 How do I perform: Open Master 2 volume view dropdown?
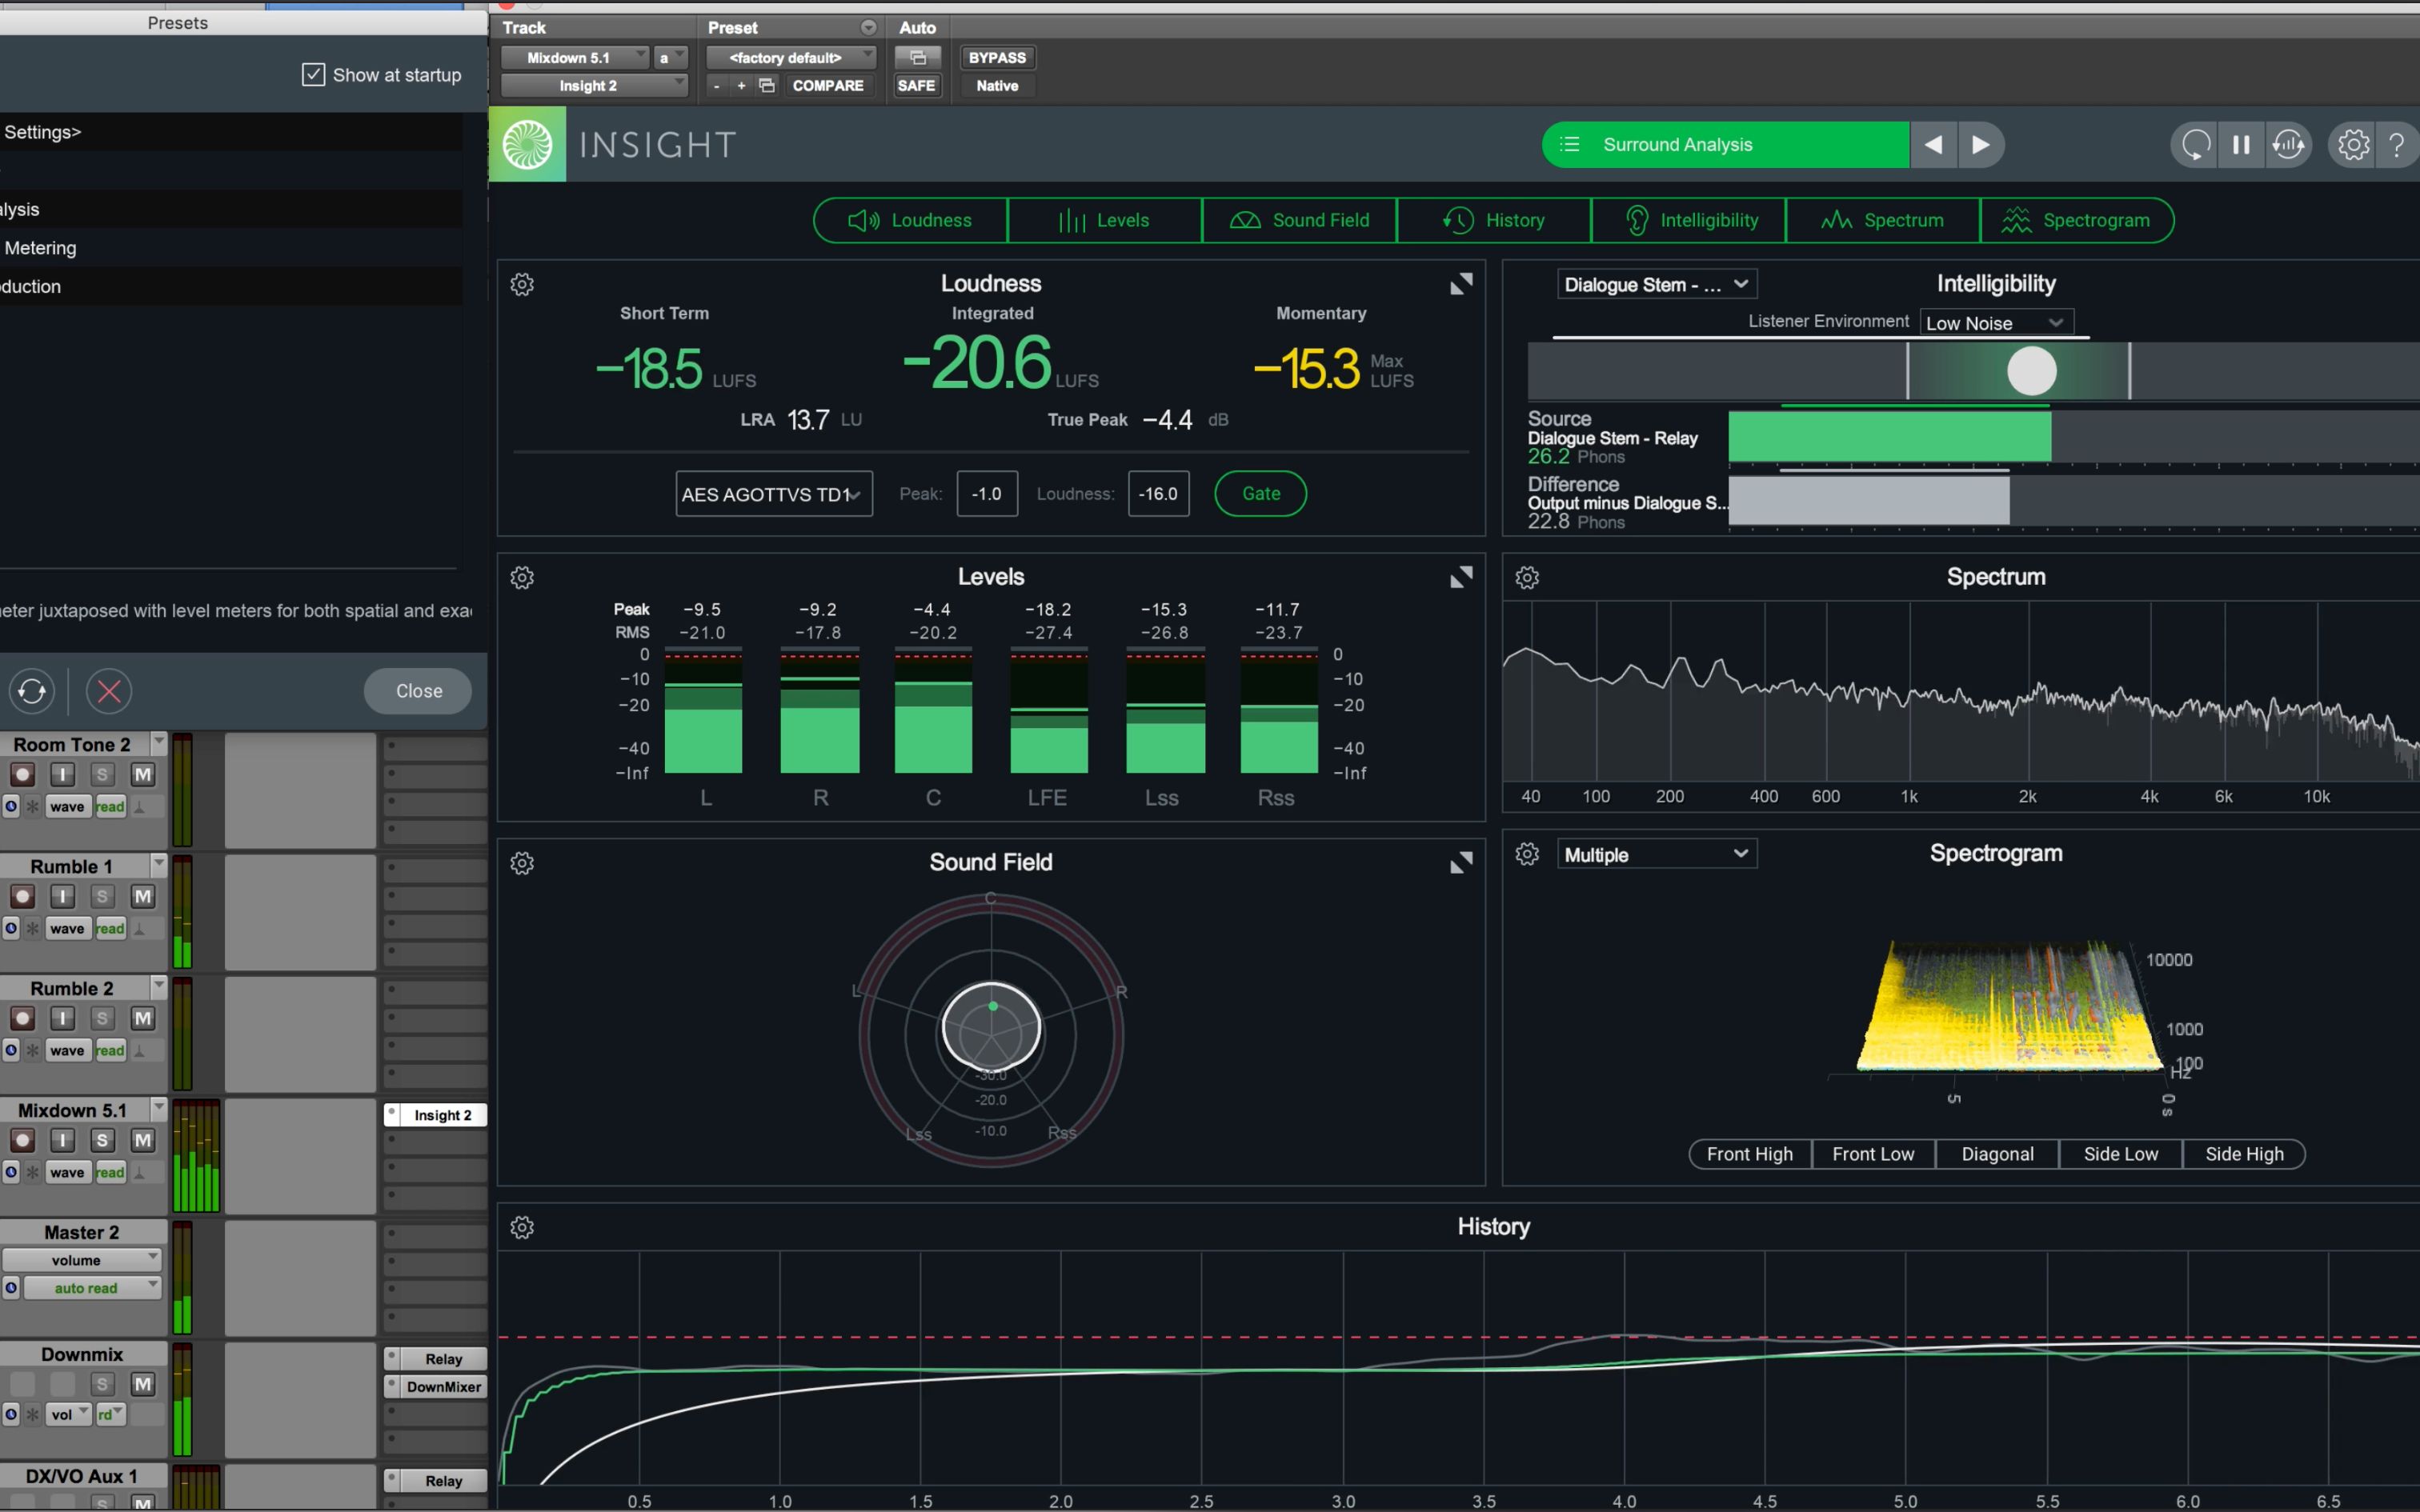pos(82,1261)
